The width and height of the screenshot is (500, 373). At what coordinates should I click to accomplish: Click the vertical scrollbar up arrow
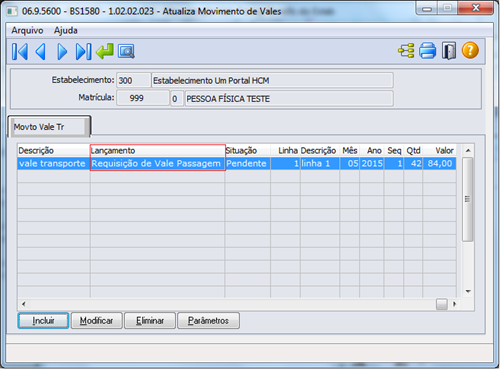tap(468, 151)
